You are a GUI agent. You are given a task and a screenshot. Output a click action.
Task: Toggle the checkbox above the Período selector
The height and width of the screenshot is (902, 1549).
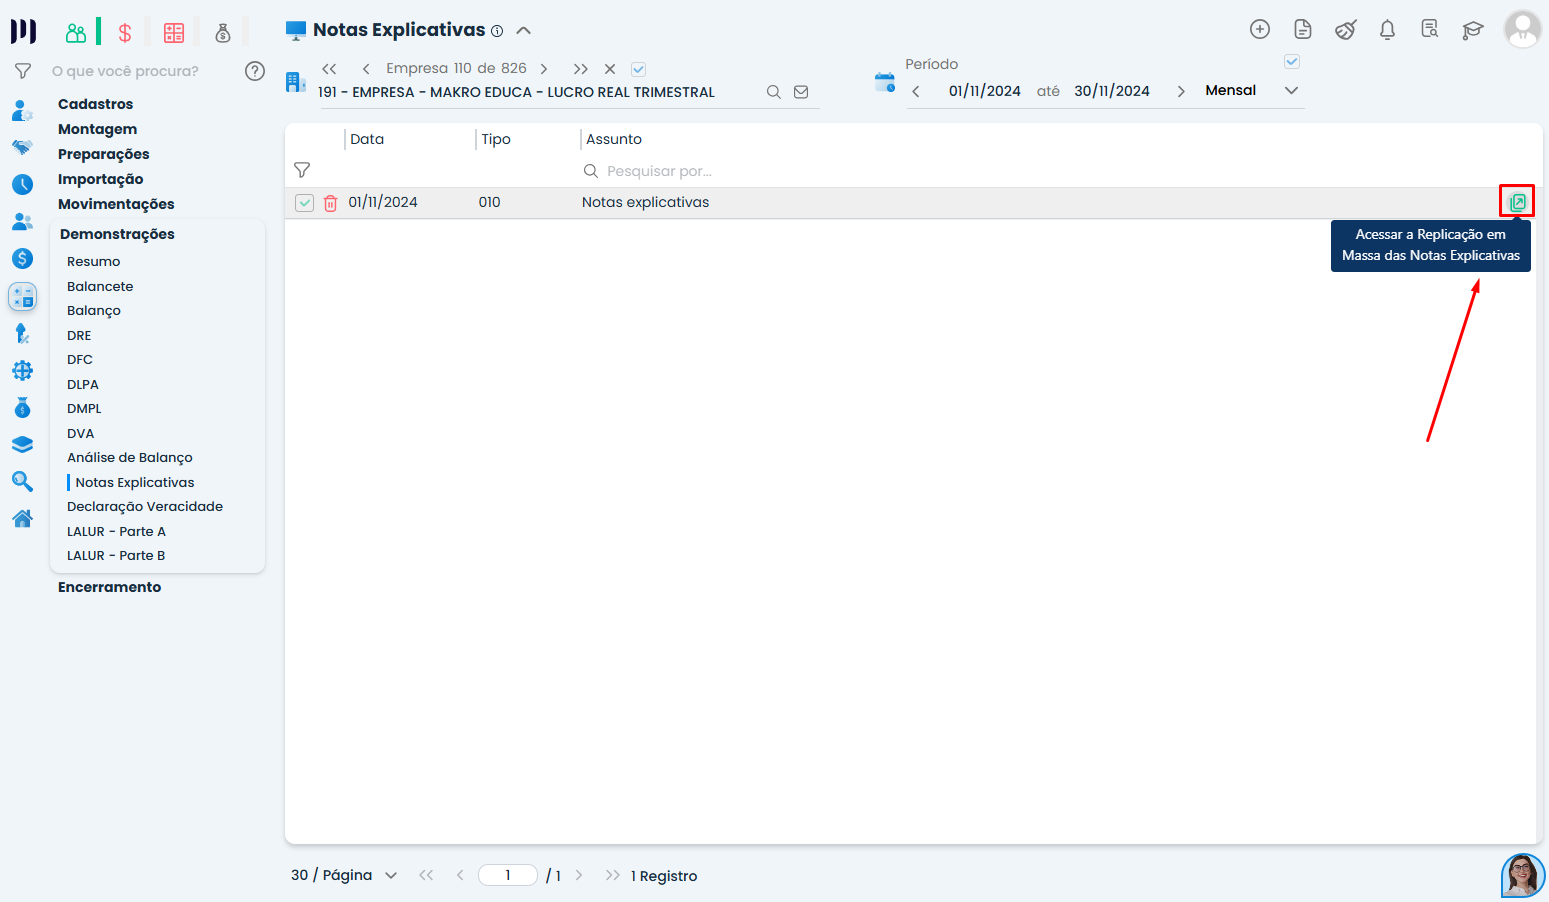pos(1292,62)
